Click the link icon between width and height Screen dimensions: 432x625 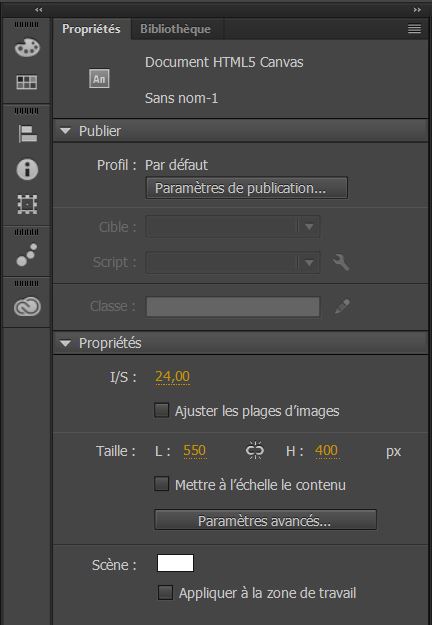point(255,450)
